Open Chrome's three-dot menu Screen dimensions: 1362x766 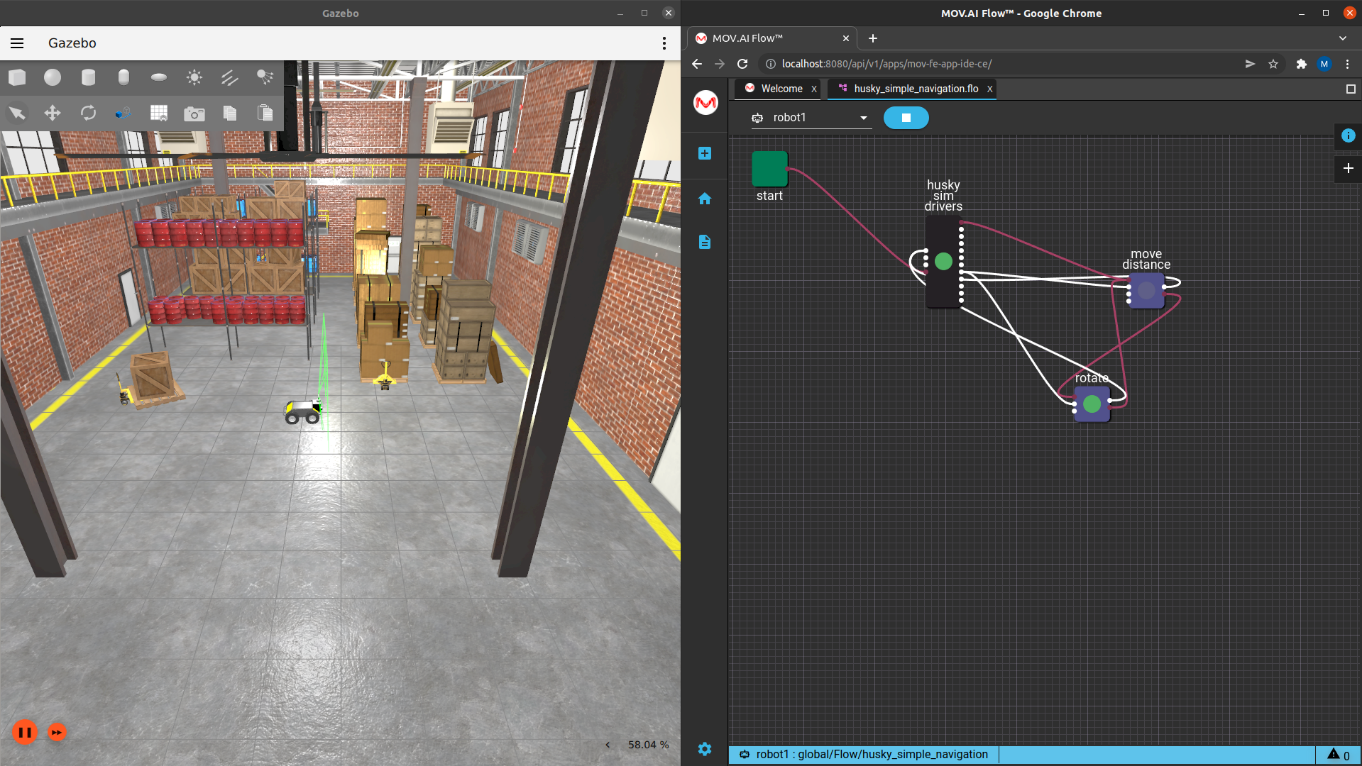click(x=1348, y=63)
